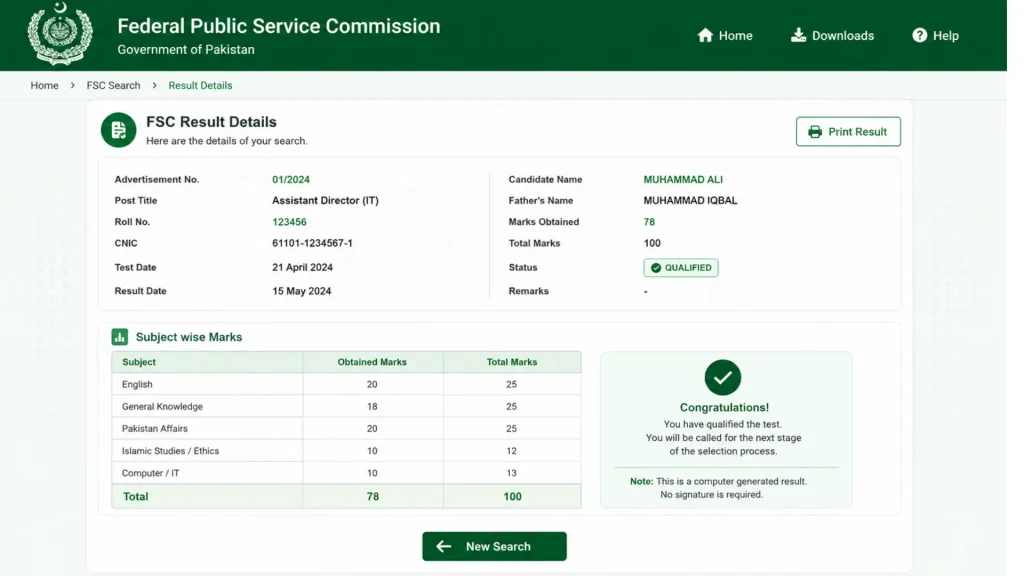Click the Total row label in table
The image size is (1024, 576).
pos(135,496)
